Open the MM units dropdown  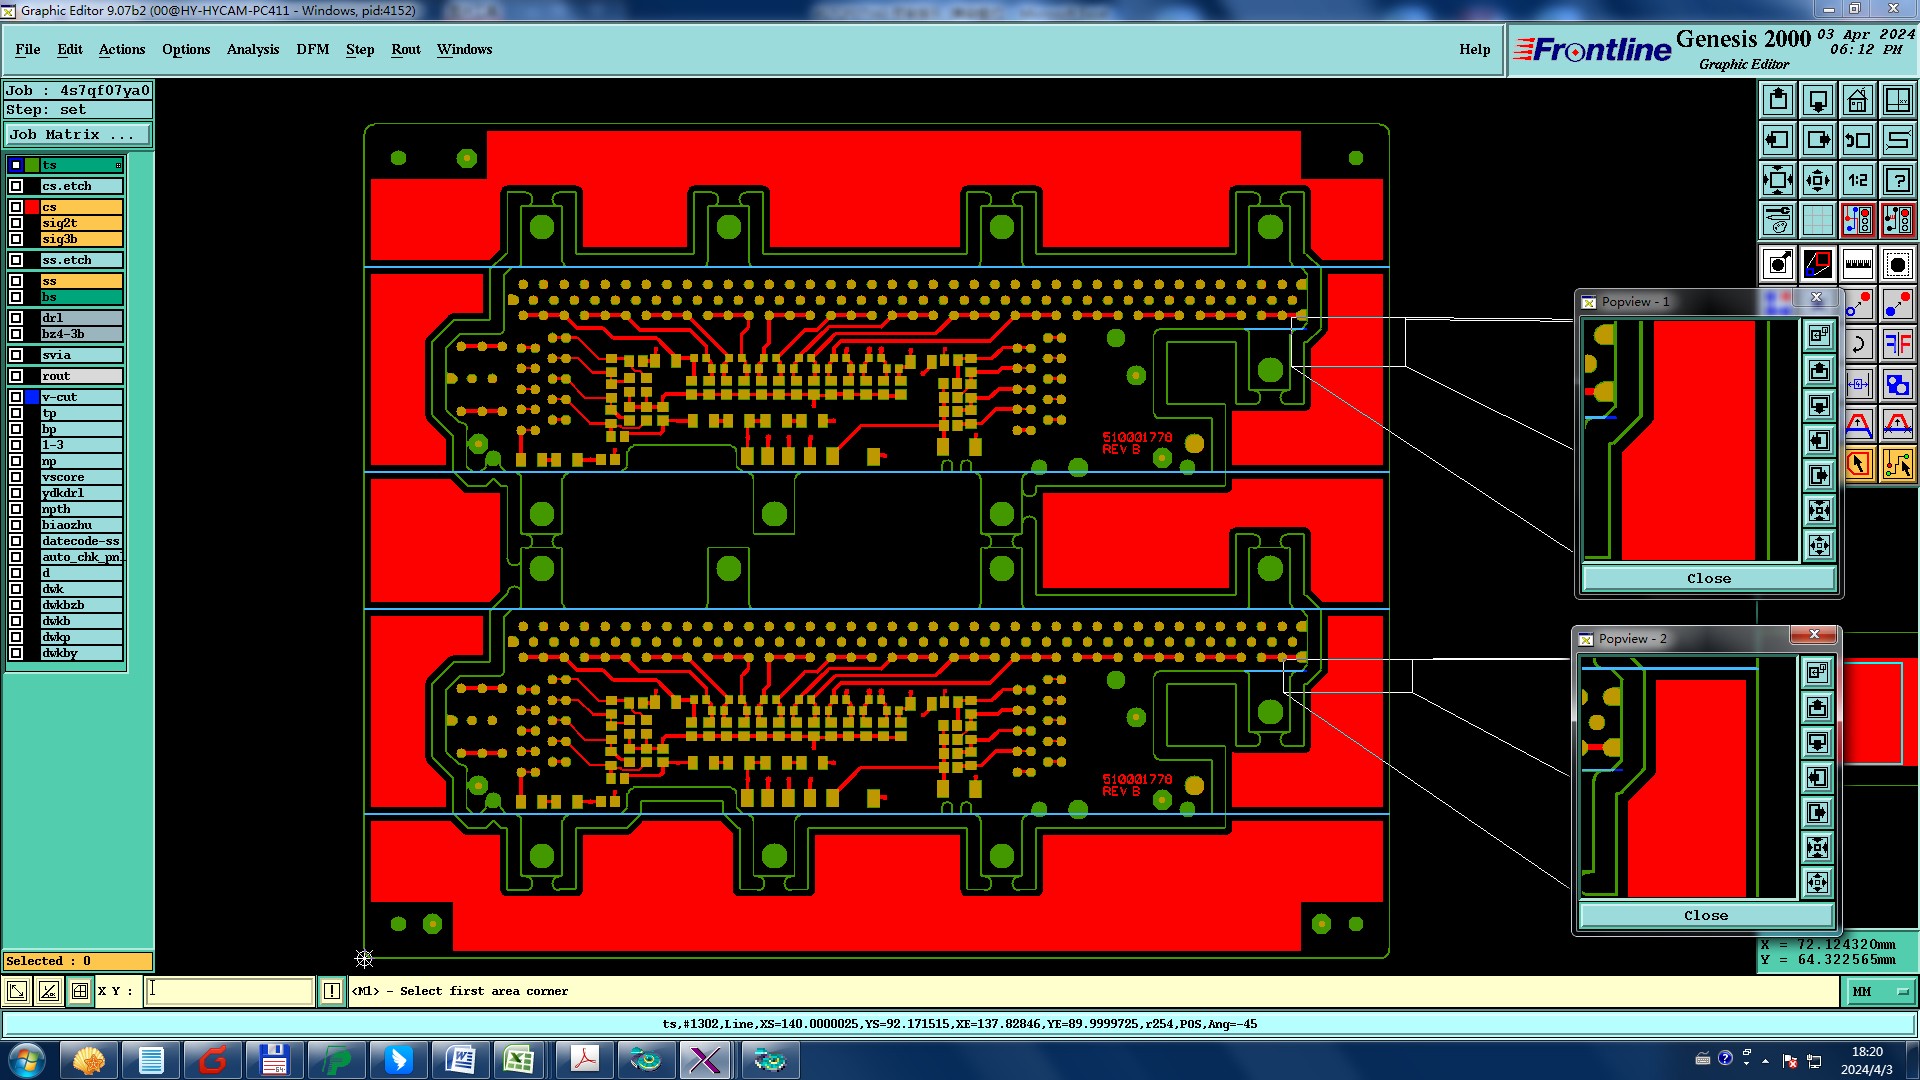click(1880, 991)
